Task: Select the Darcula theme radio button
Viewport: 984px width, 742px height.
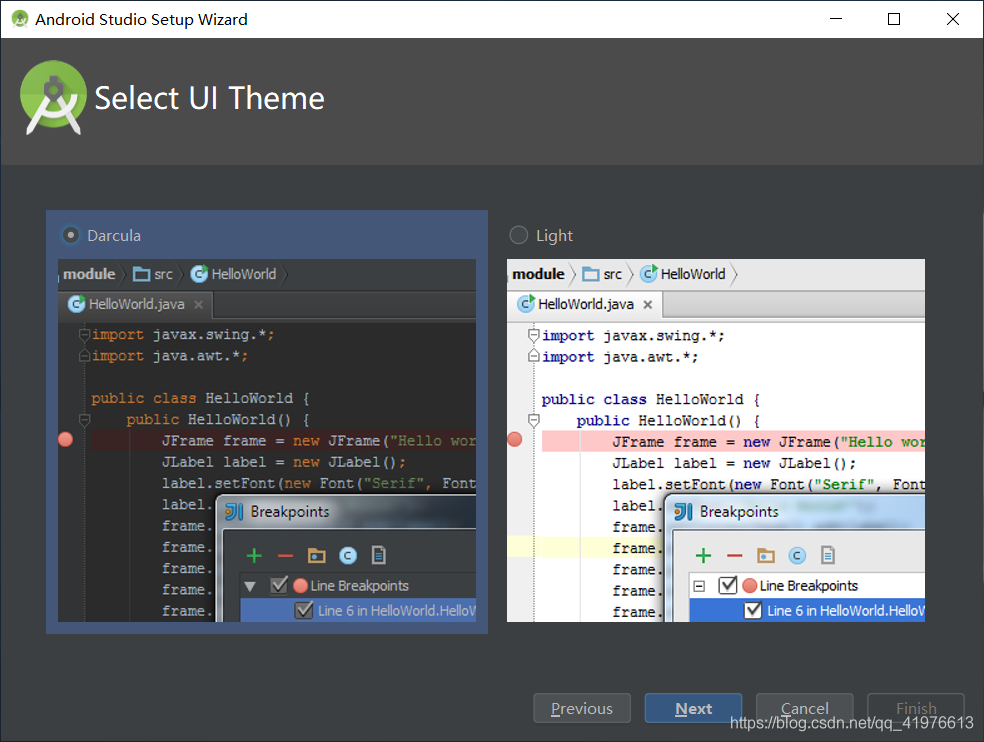Action: pos(70,235)
